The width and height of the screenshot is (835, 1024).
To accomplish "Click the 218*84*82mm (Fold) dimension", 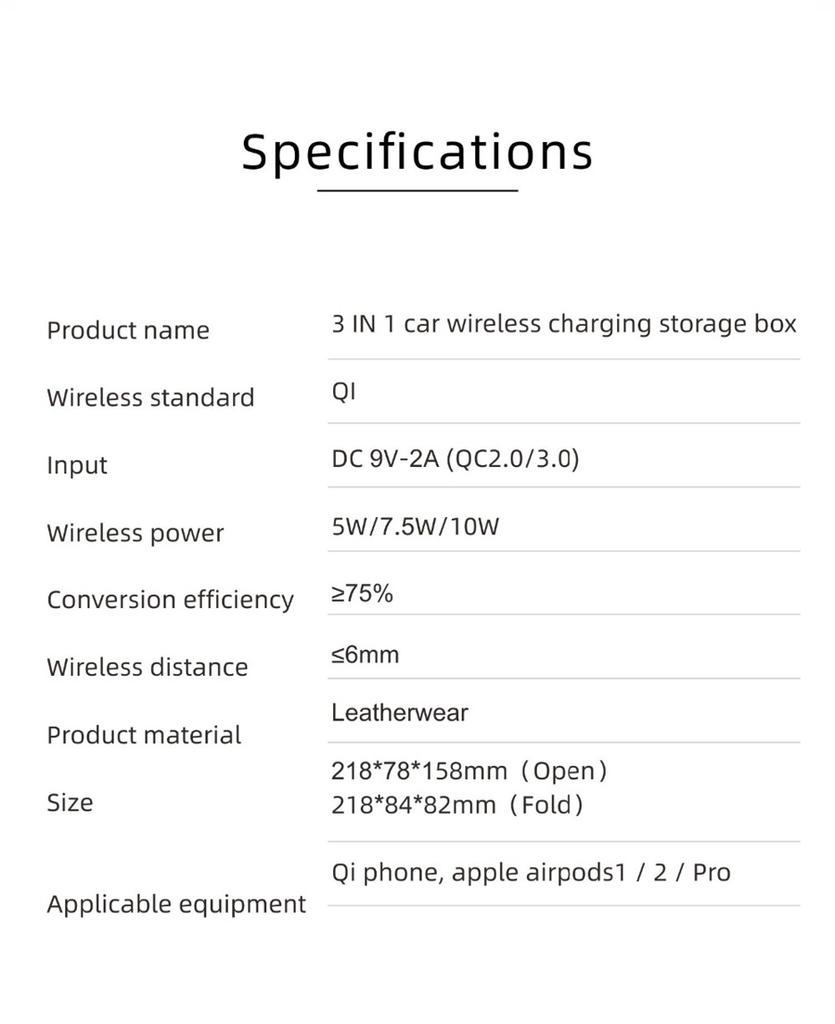I will [457, 804].
